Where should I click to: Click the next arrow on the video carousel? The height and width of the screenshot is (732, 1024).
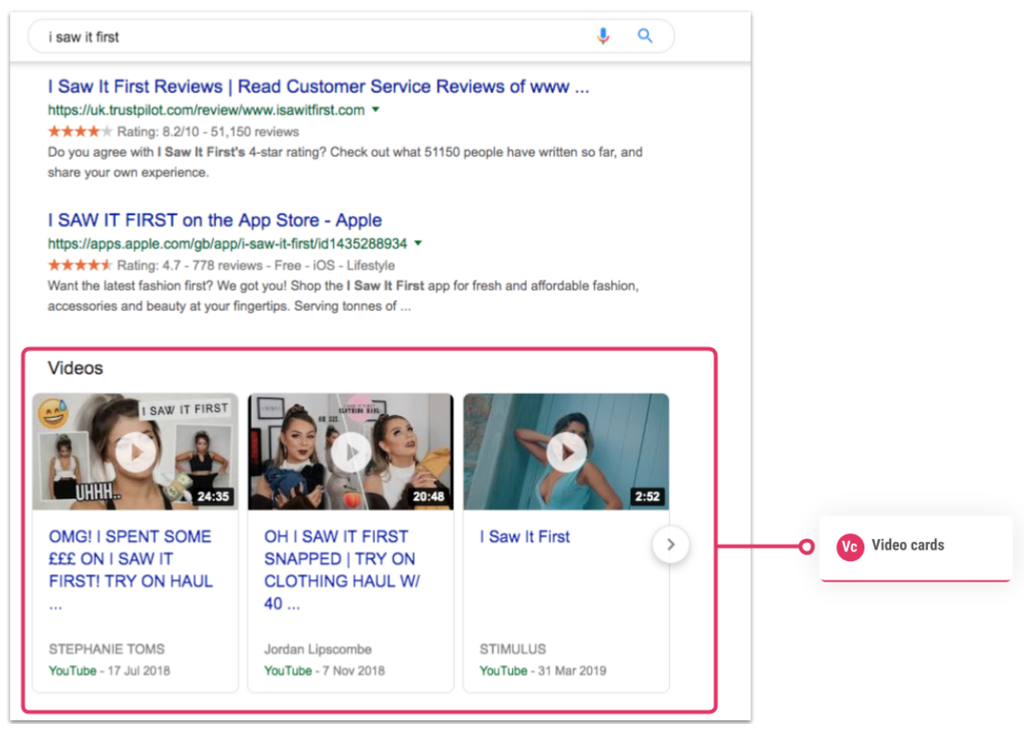tap(671, 545)
